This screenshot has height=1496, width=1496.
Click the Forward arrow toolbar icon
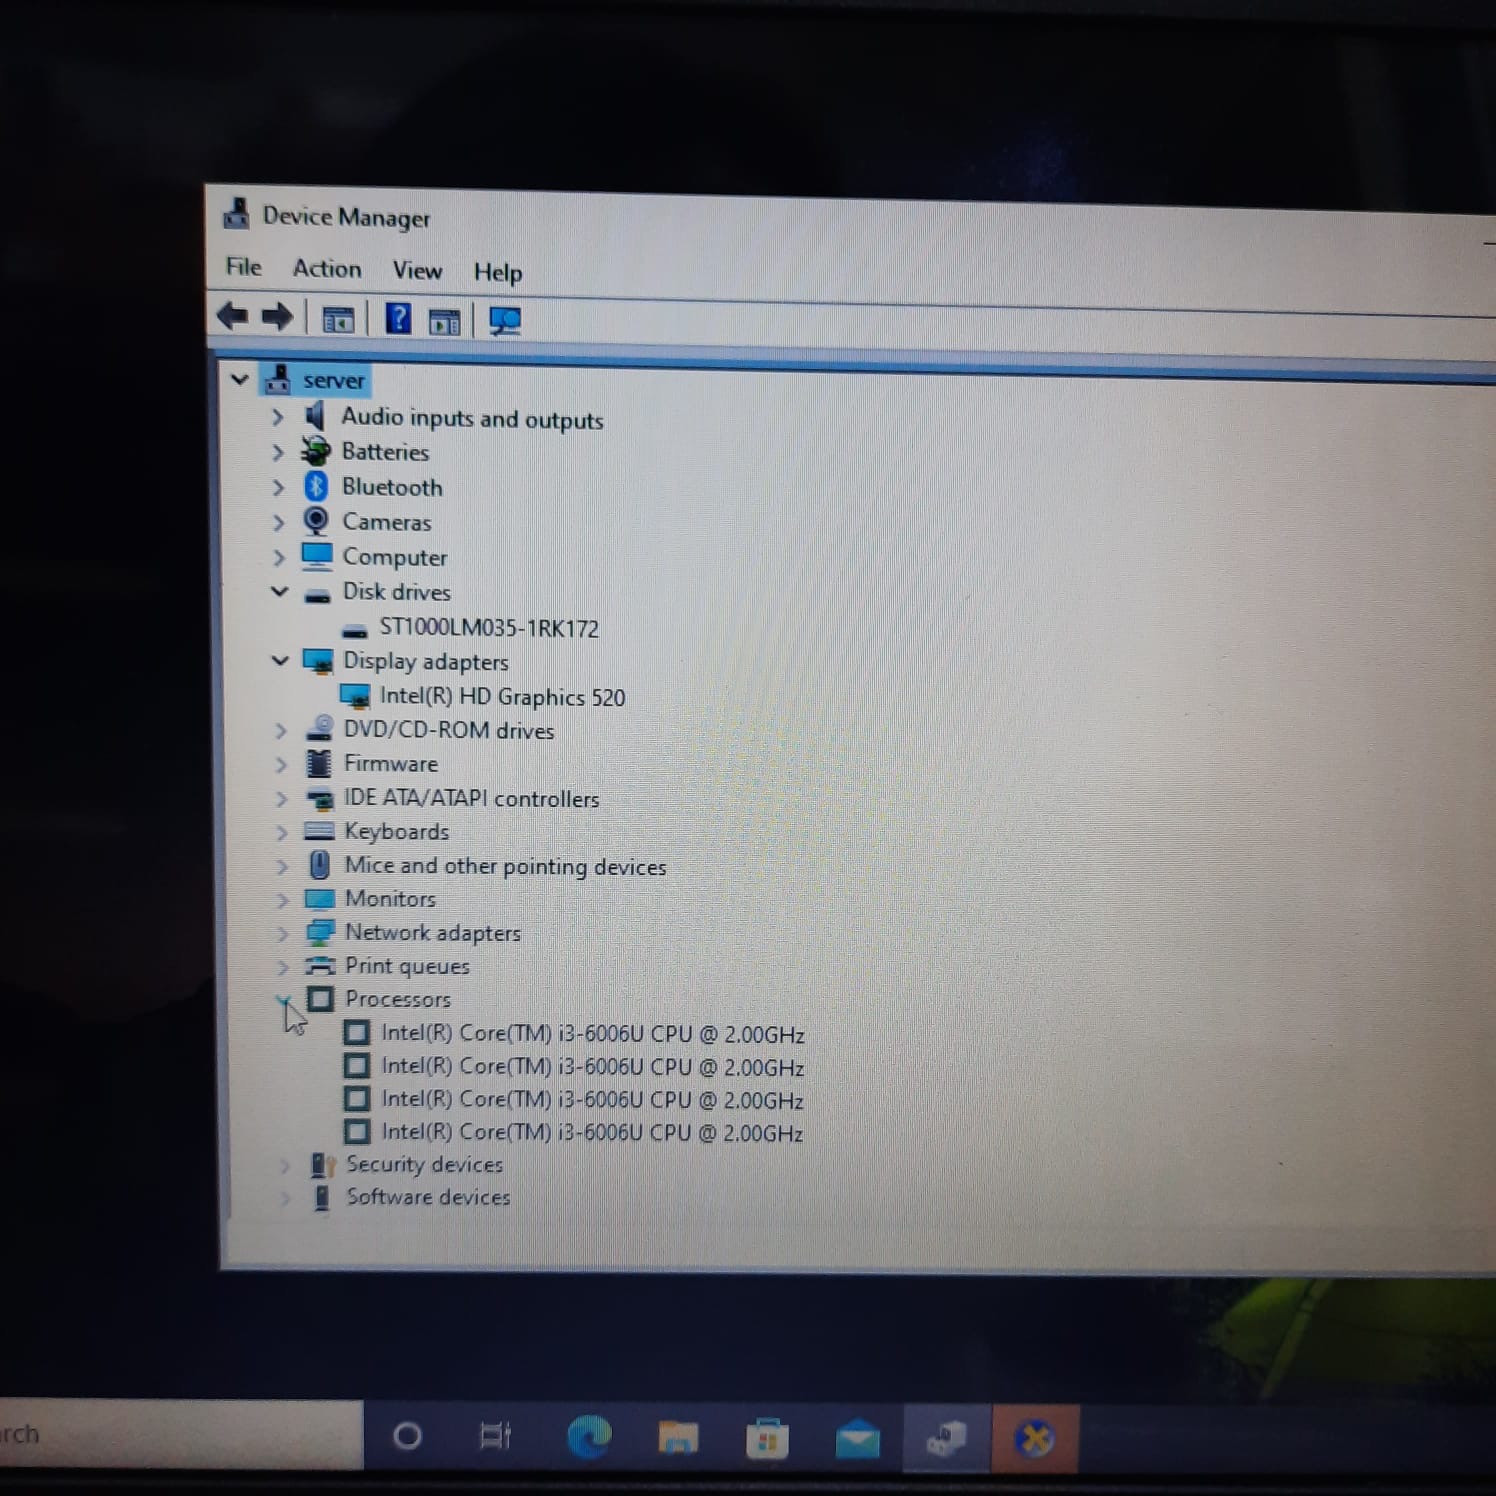point(277,317)
